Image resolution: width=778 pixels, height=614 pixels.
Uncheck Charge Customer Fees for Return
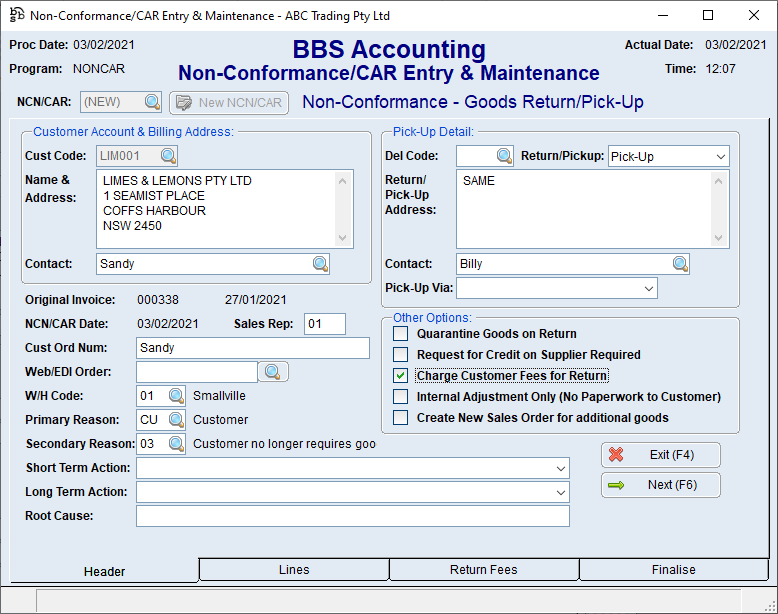(x=401, y=376)
